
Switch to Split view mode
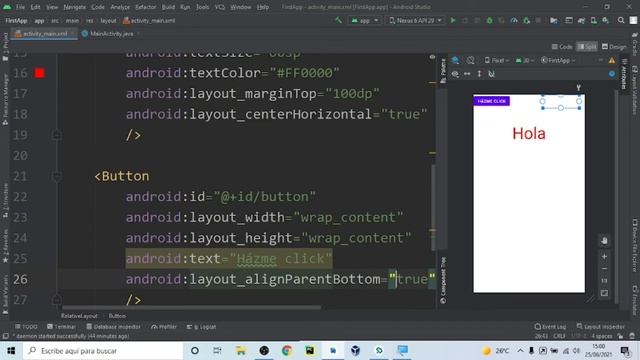[587, 47]
